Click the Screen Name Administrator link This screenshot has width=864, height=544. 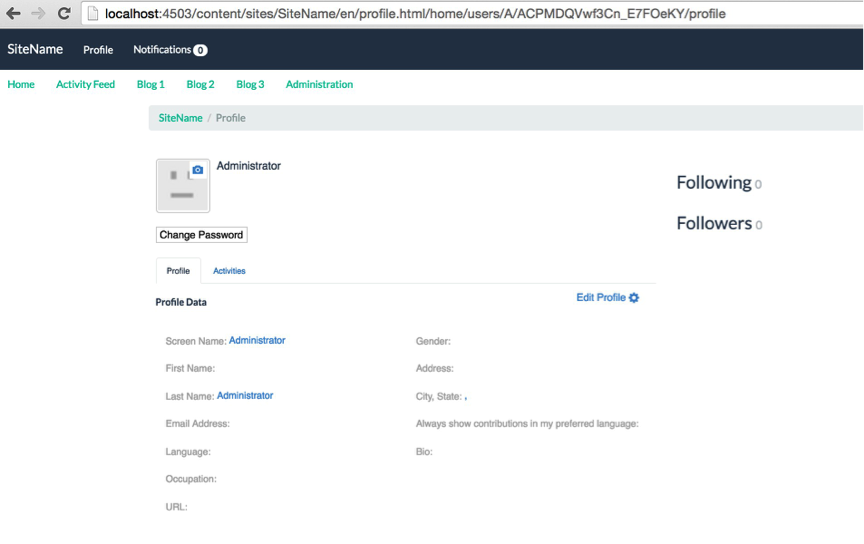point(257,341)
